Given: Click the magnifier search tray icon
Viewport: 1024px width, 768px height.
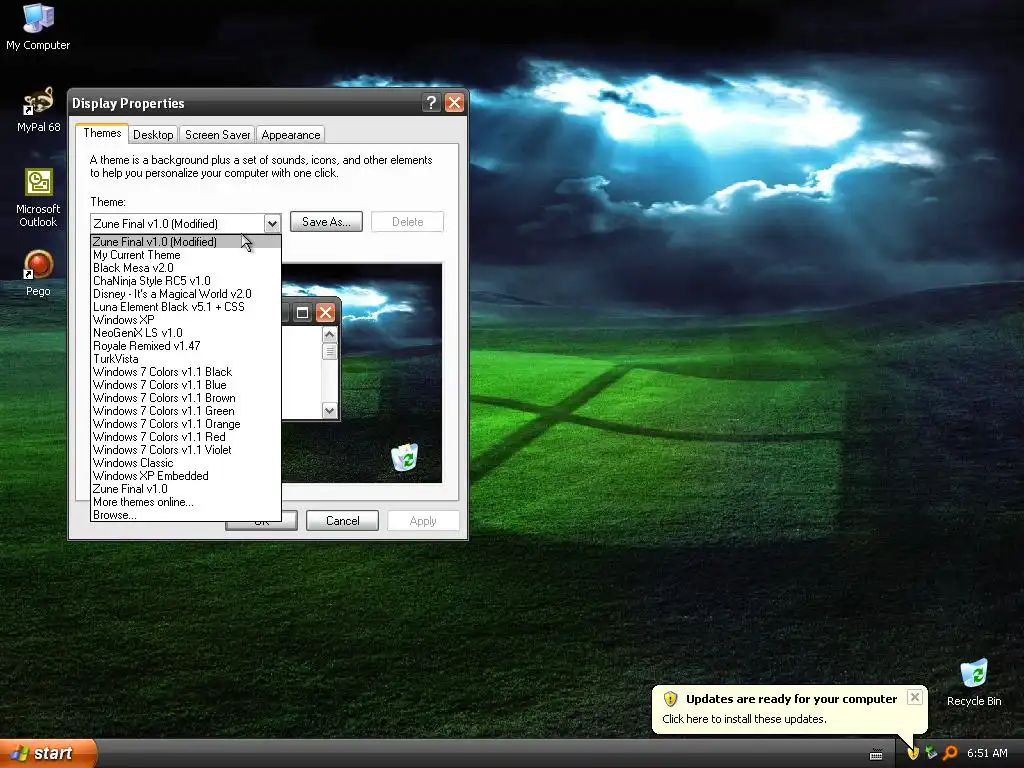Looking at the screenshot, I should (950, 753).
